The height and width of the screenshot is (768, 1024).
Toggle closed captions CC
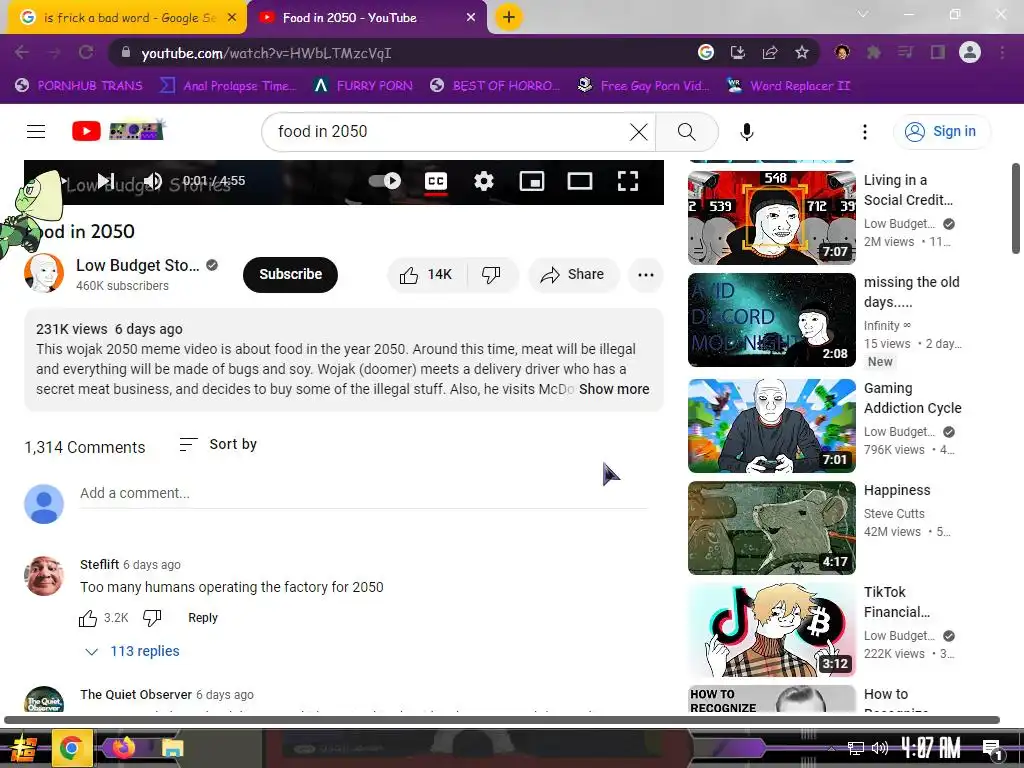(x=436, y=181)
